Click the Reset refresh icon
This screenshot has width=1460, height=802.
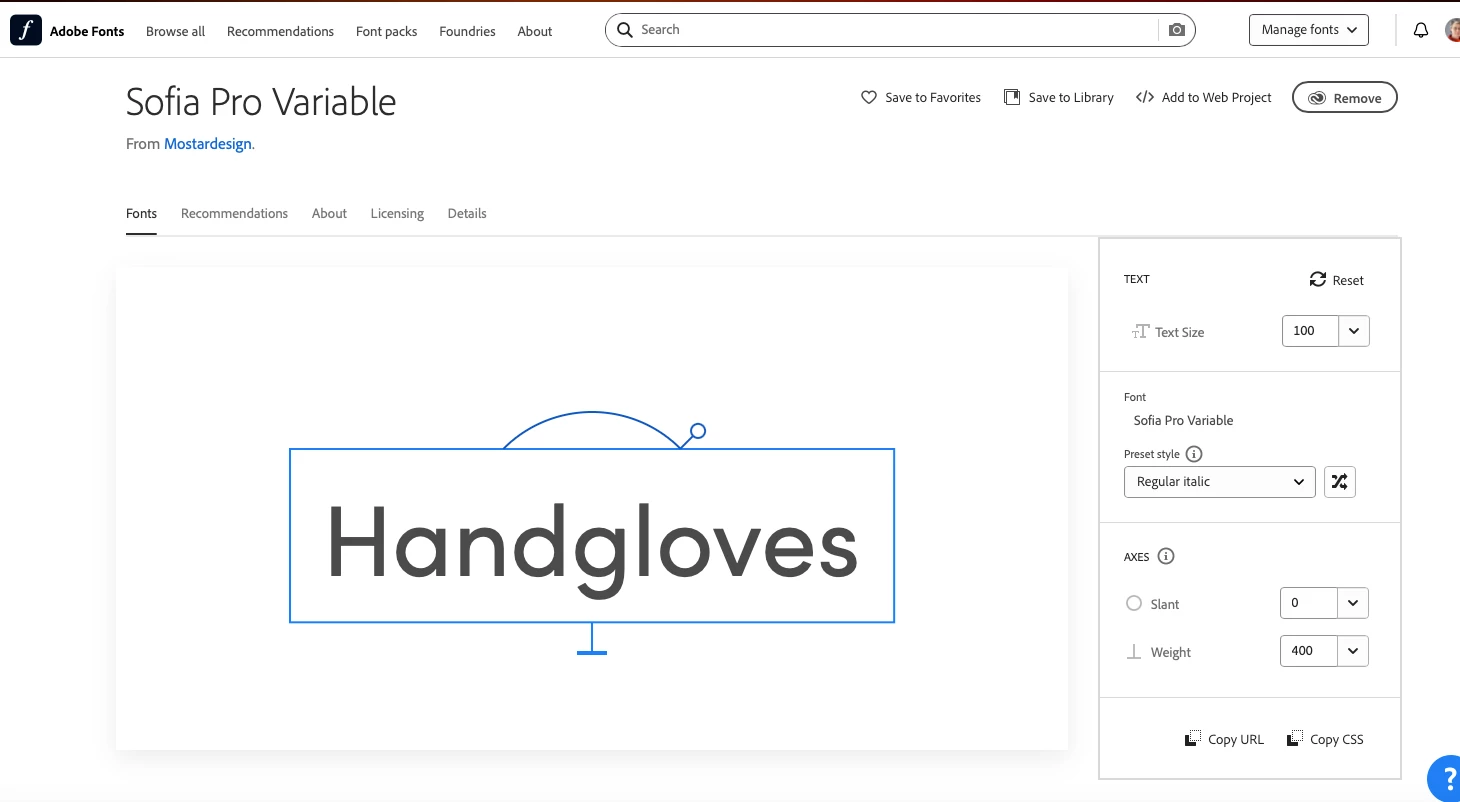(x=1318, y=280)
